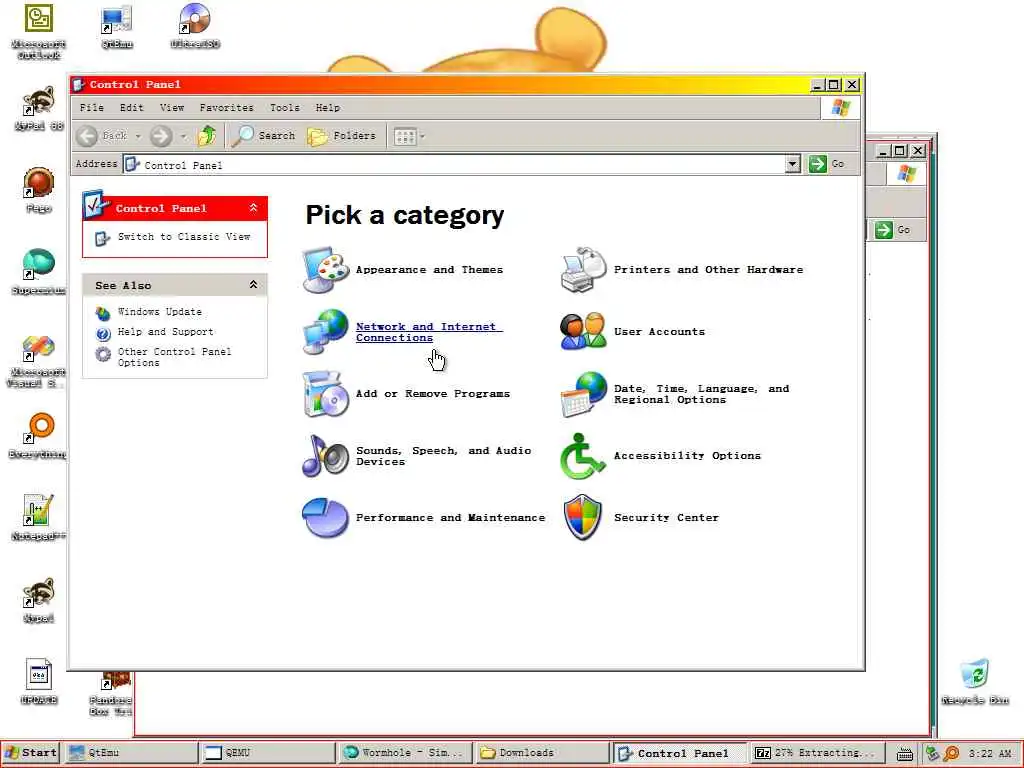Open Appearance and Themes category icon
Viewport: 1024px width, 768px height.
click(x=326, y=270)
